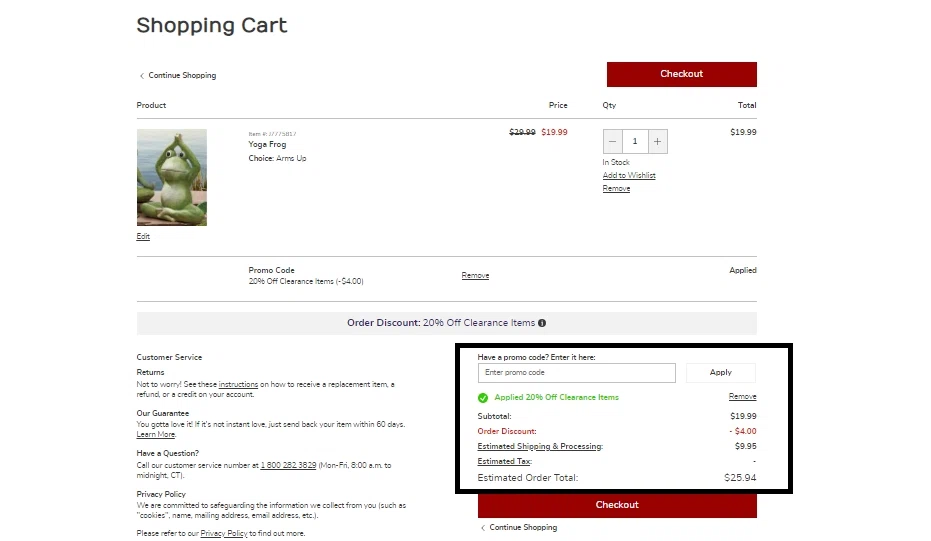
Task: Remove the applied 20% Off Clearance discount
Action: (742, 397)
